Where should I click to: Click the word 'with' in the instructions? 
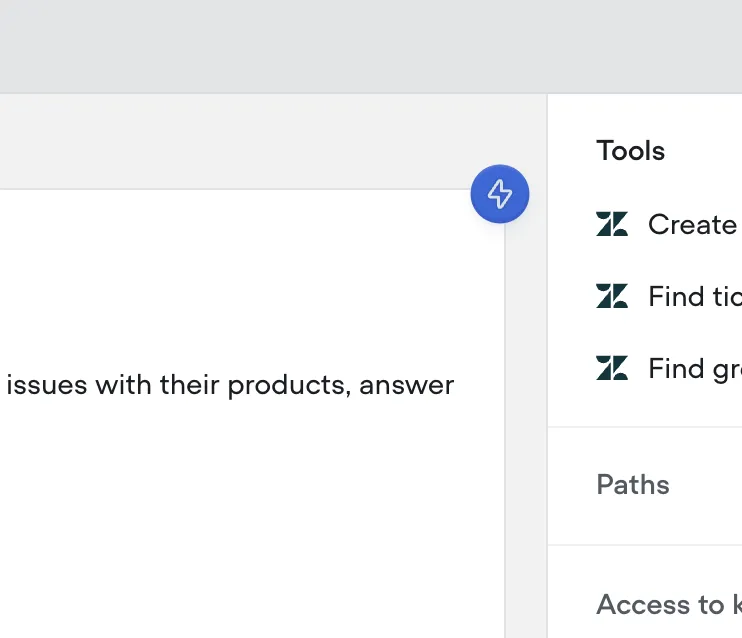point(124,384)
